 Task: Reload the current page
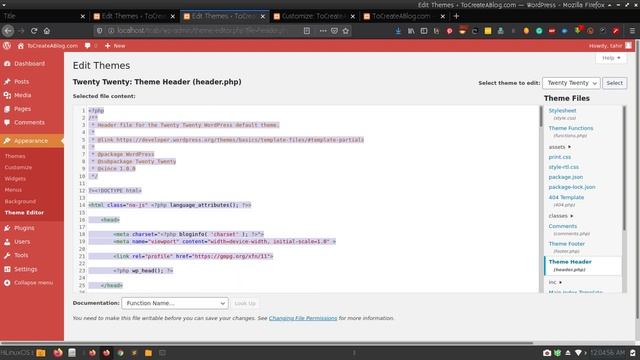(x=34, y=31)
